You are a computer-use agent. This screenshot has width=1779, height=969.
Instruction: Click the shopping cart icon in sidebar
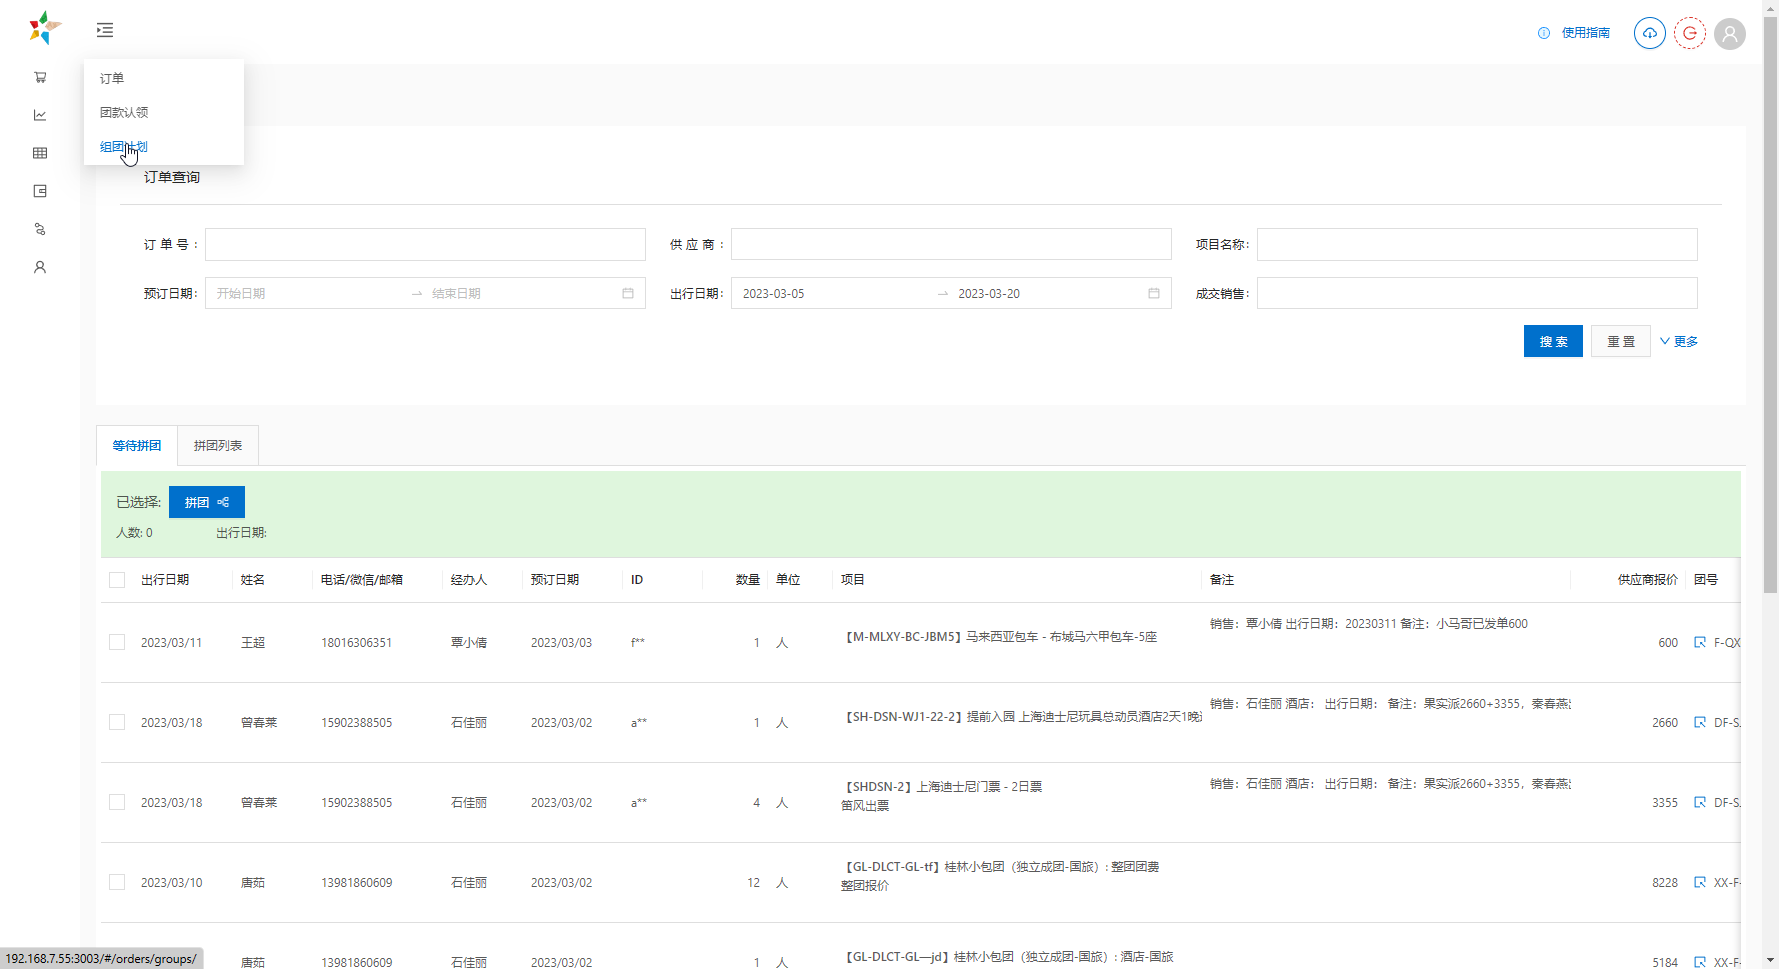pos(40,77)
